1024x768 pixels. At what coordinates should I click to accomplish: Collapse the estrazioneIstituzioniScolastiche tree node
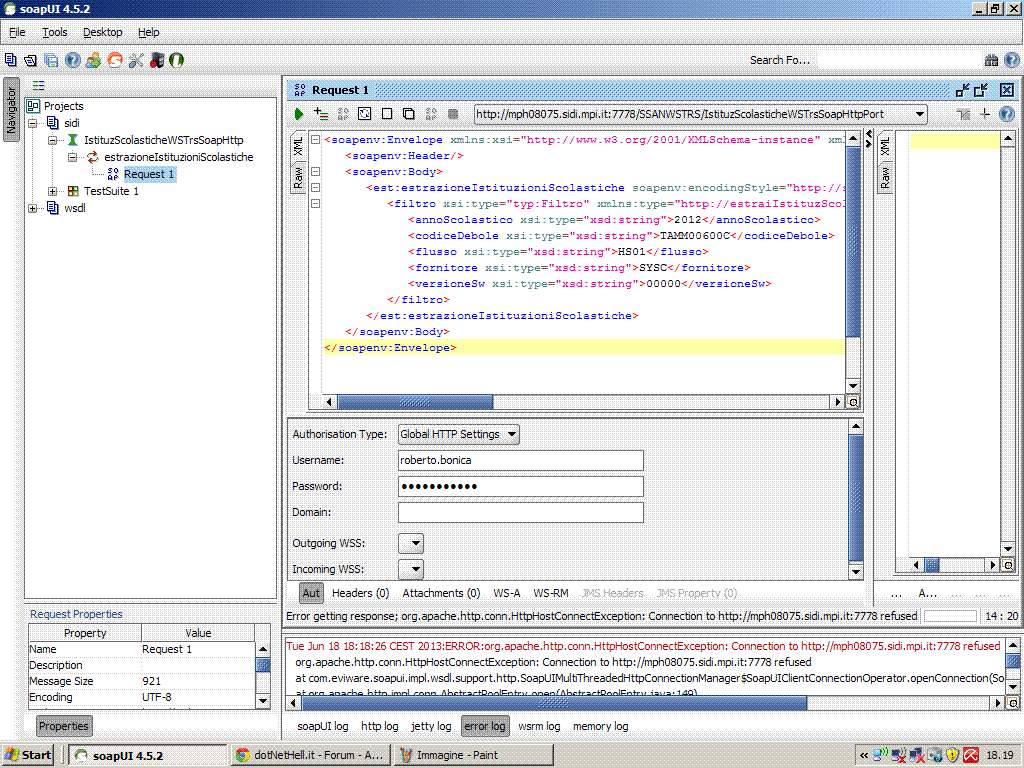72,157
